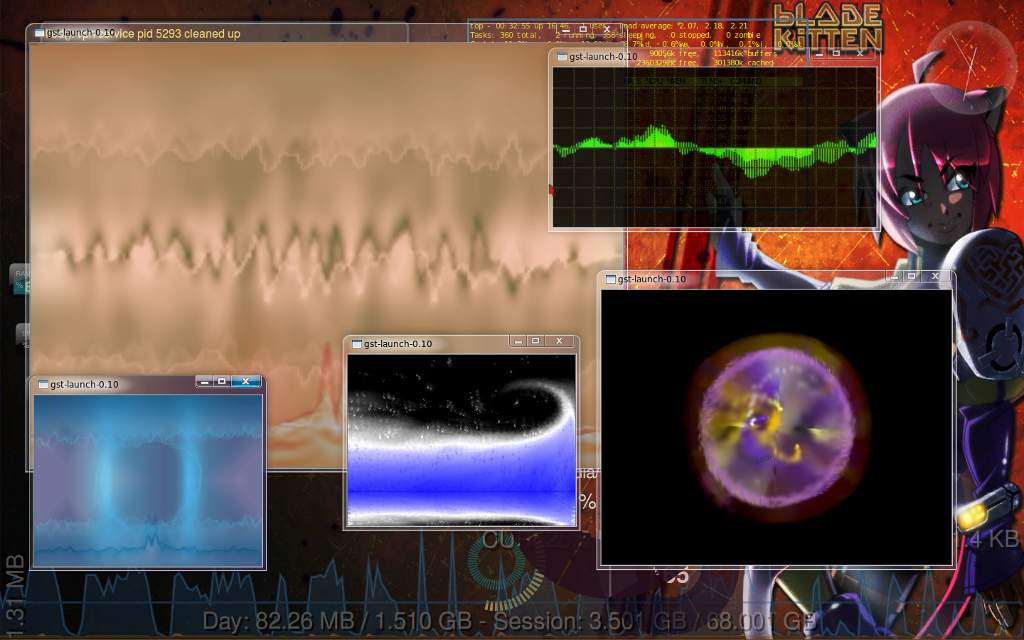Close the white-and-blue wave gst-launch window
This screenshot has width=1024, height=640.
click(559, 341)
